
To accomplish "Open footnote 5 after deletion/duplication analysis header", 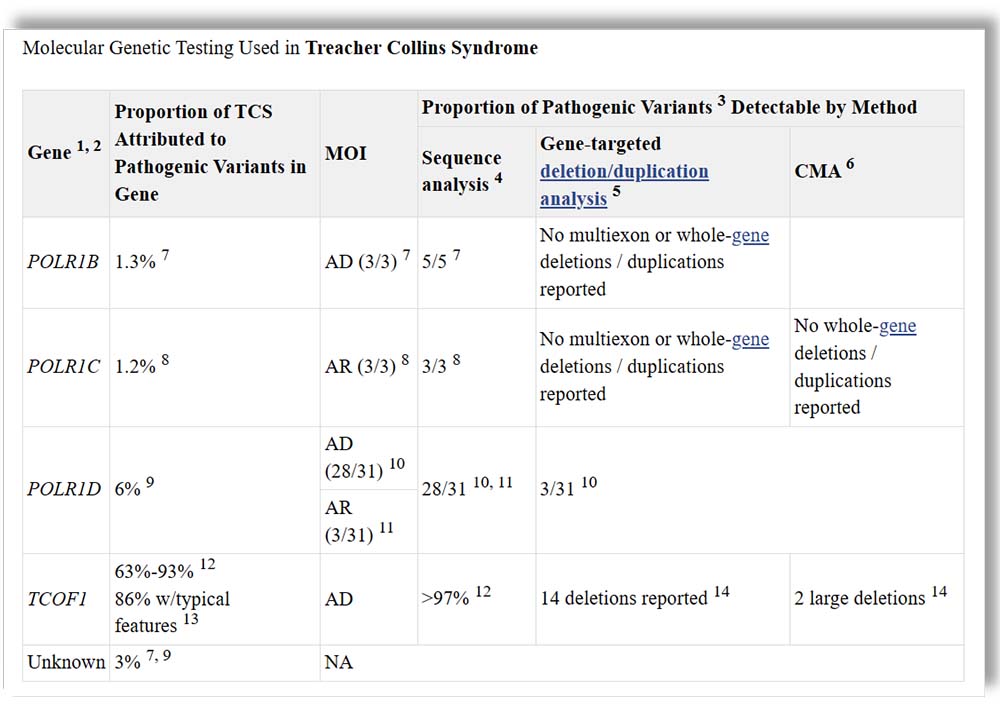I will click(x=617, y=193).
